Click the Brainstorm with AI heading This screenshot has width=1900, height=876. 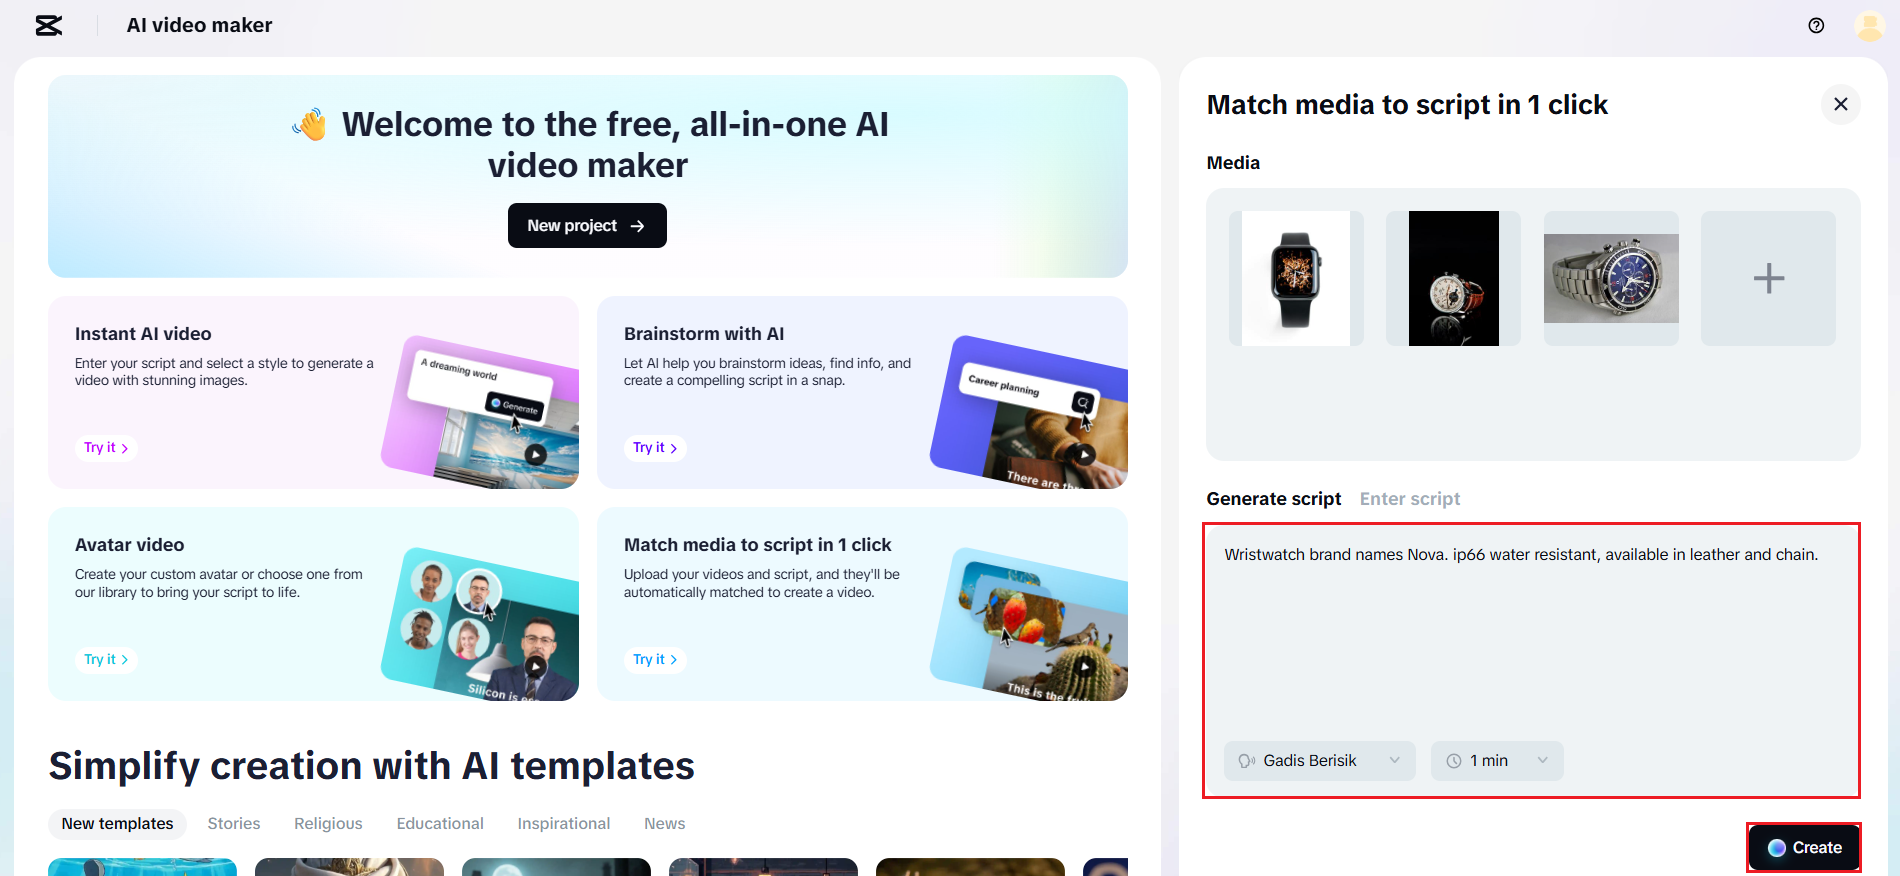tap(704, 334)
